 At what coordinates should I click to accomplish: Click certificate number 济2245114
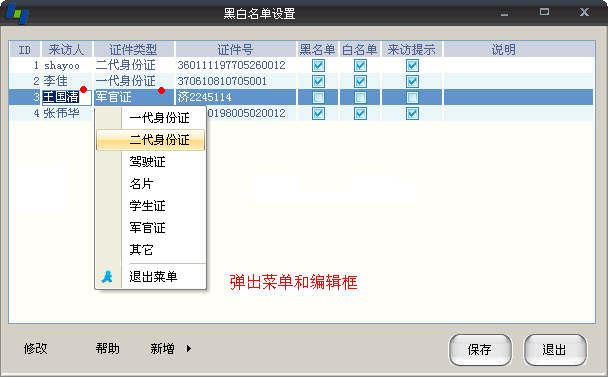click(x=204, y=97)
